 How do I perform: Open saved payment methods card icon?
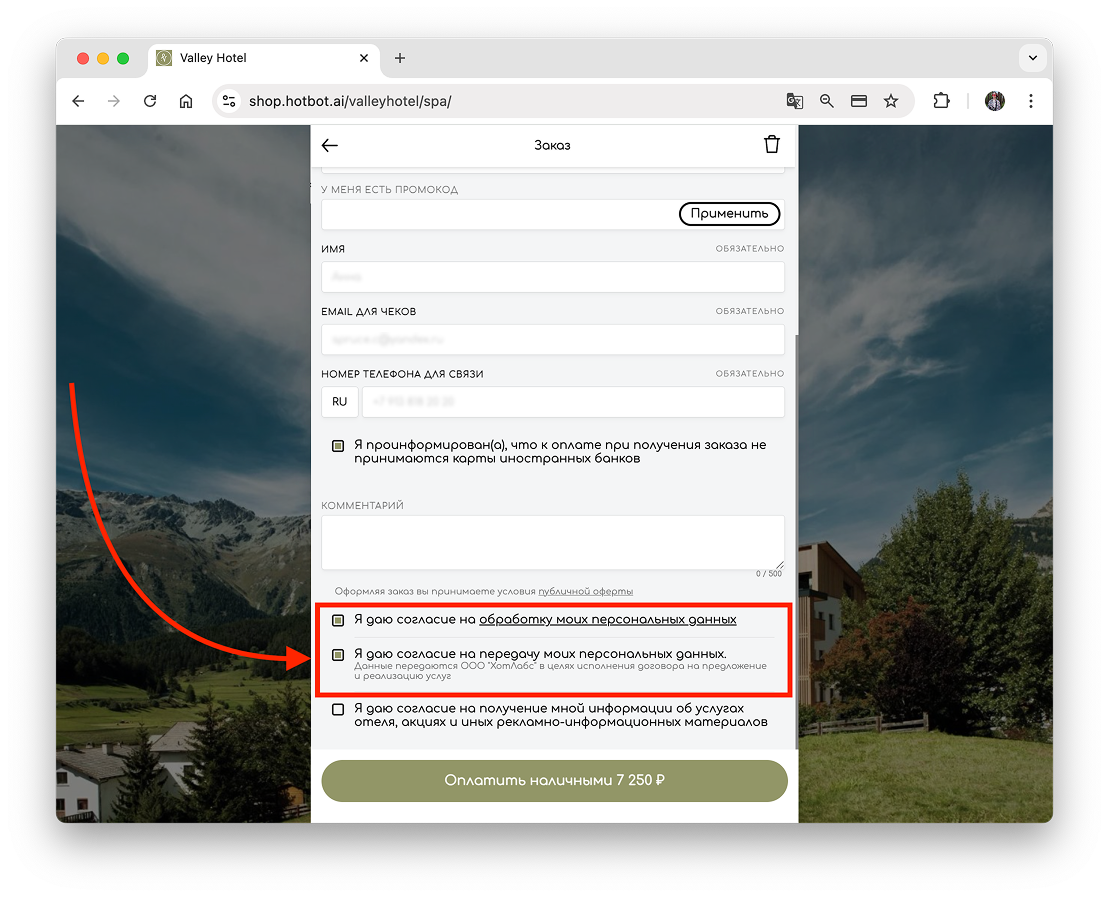[859, 101]
